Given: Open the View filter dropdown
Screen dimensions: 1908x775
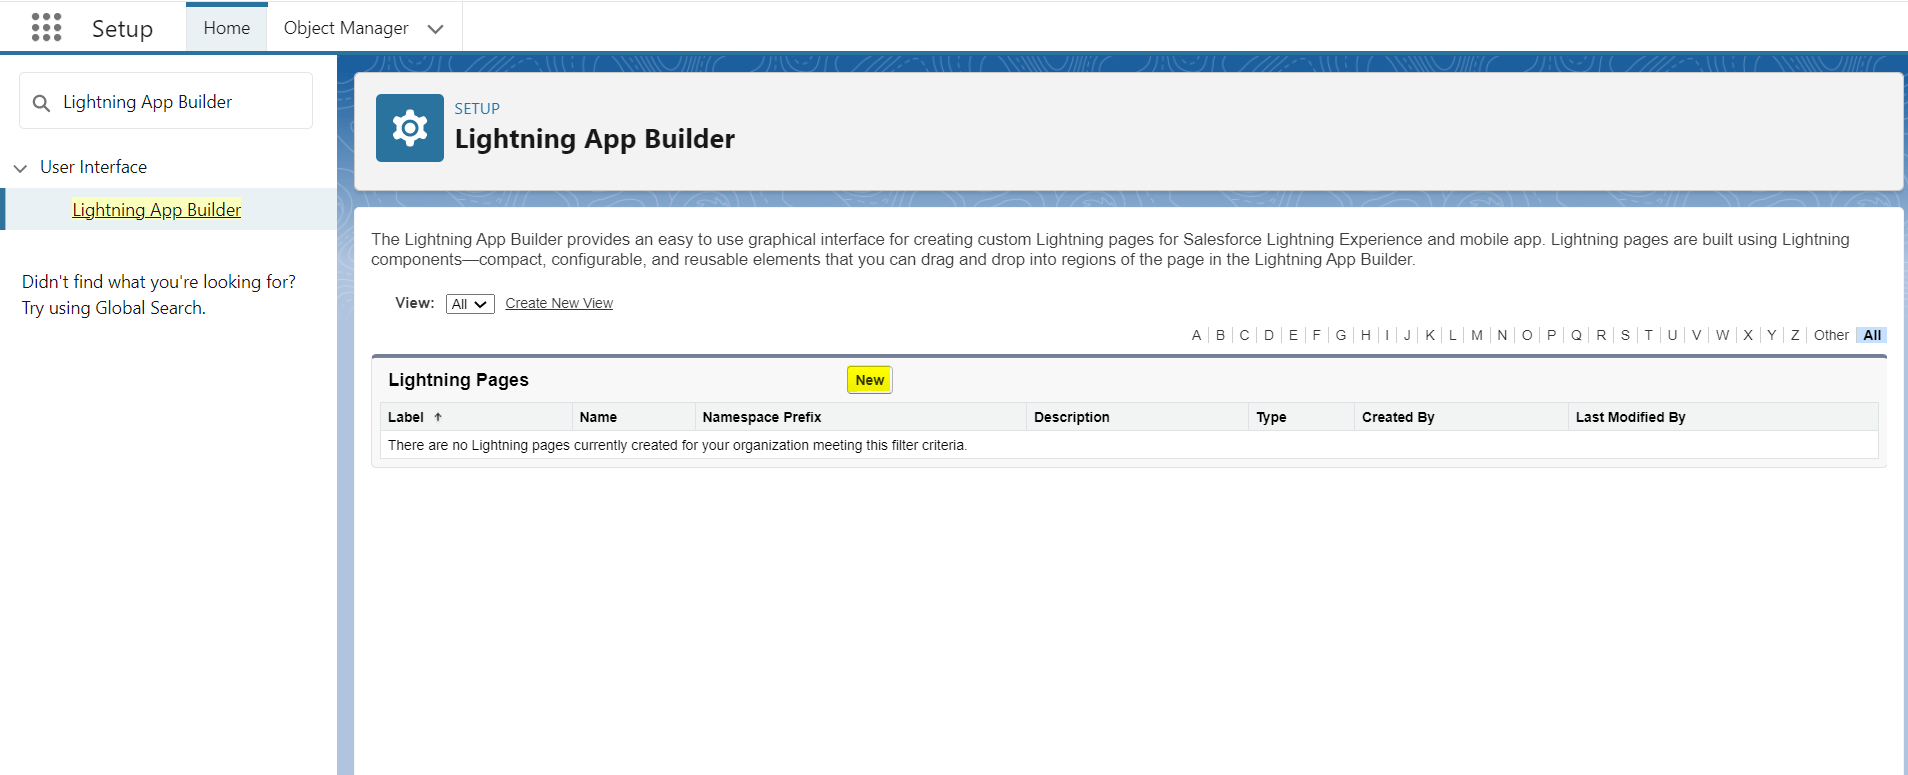Looking at the screenshot, I should (x=470, y=304).
